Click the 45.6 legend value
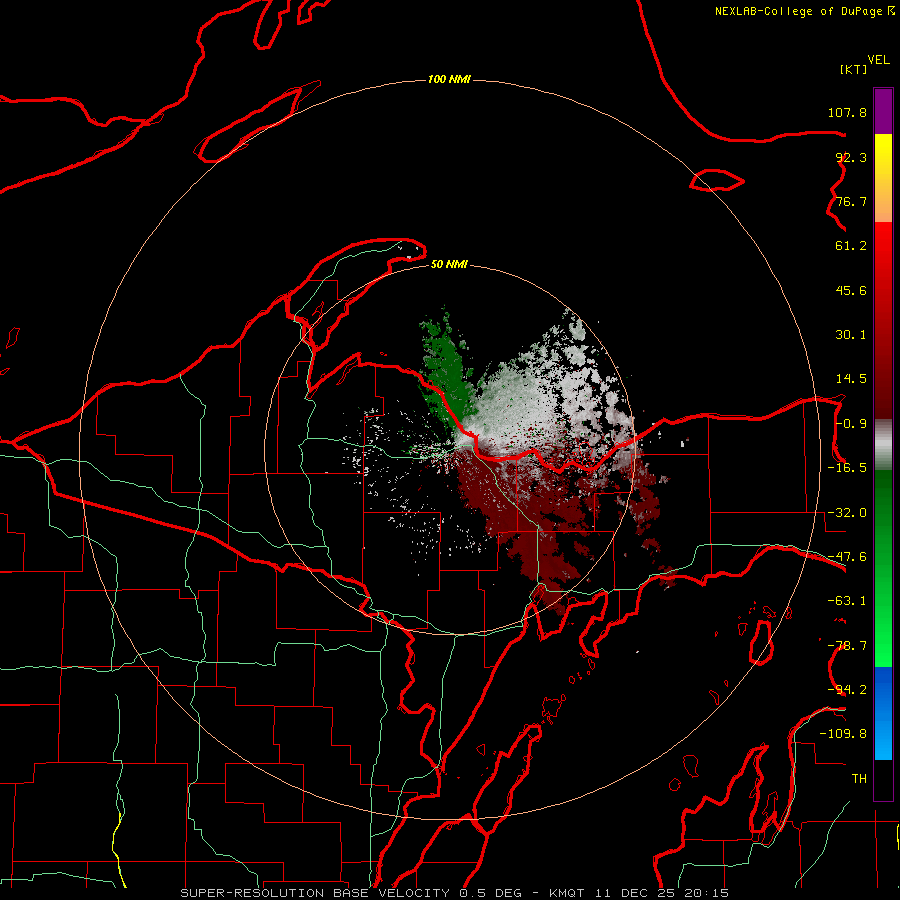 pos(851,290)
